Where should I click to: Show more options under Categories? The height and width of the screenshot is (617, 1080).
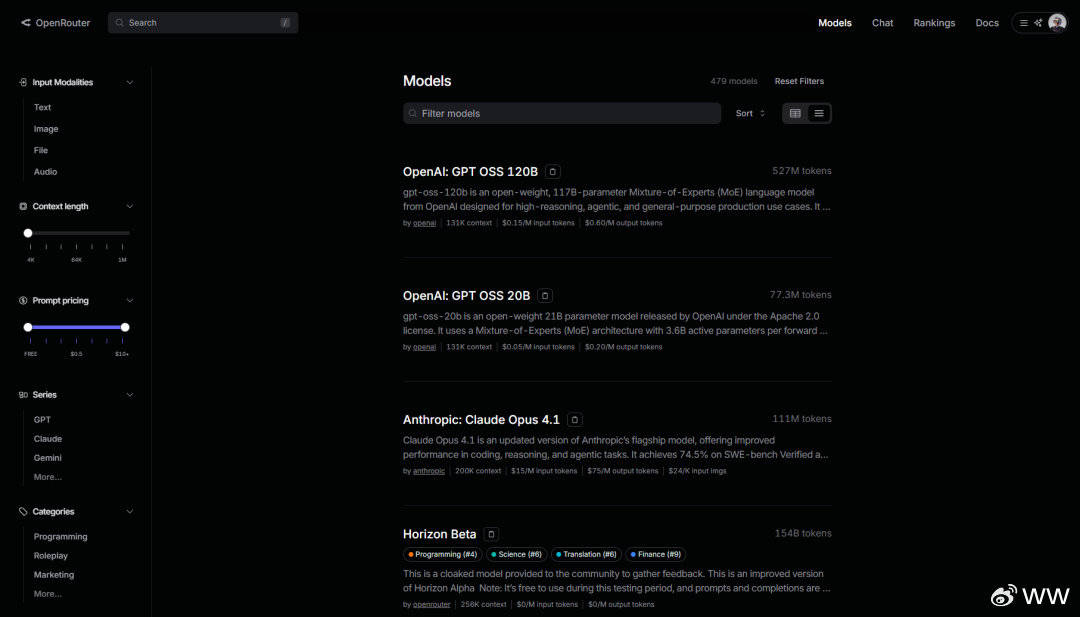(48, 594)
